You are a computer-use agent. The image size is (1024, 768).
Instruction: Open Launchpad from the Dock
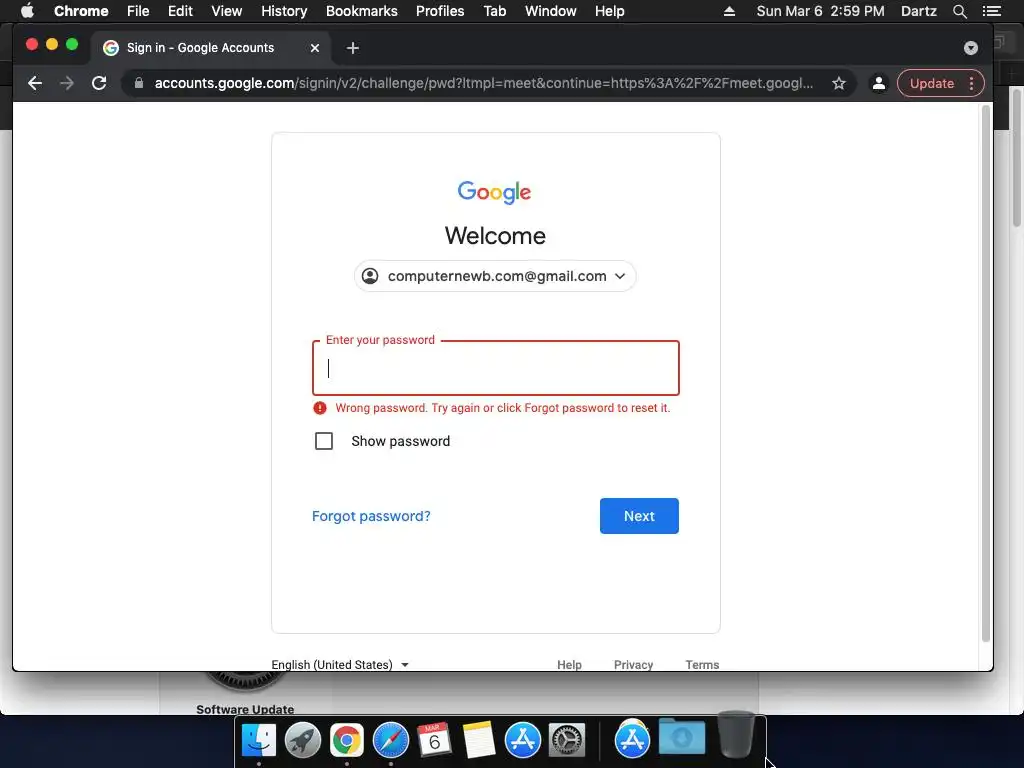tap(302, 740)
